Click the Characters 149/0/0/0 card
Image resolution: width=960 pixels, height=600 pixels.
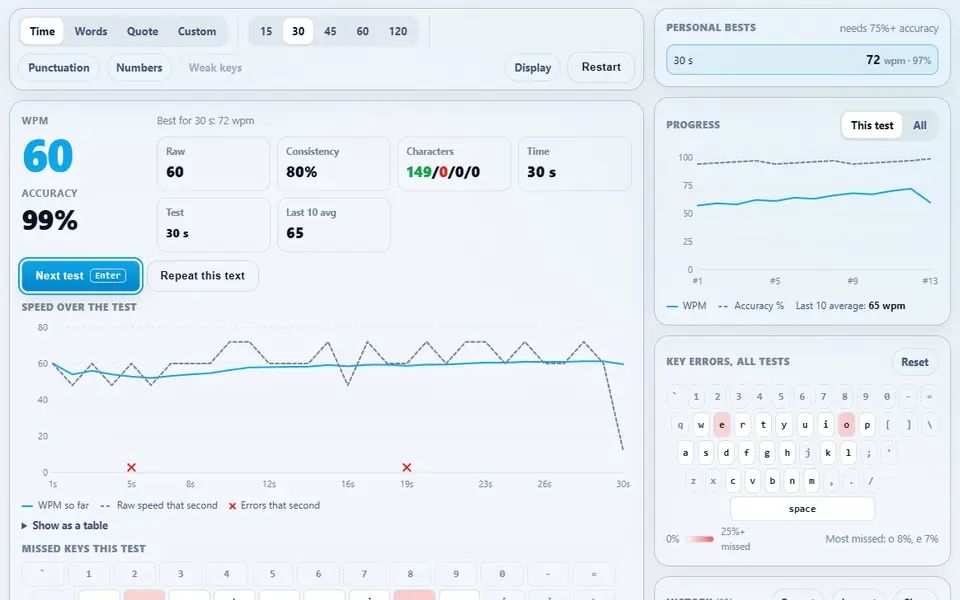(x=454, y=163)
